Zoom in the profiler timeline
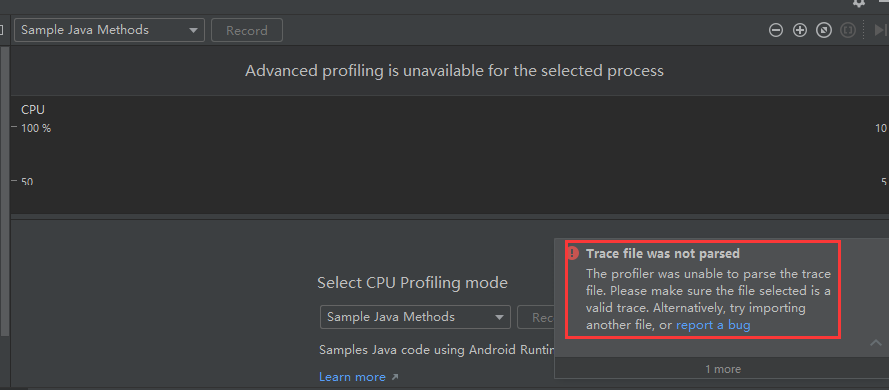Viewport: 889px width, 390px height. pos(799,30)
